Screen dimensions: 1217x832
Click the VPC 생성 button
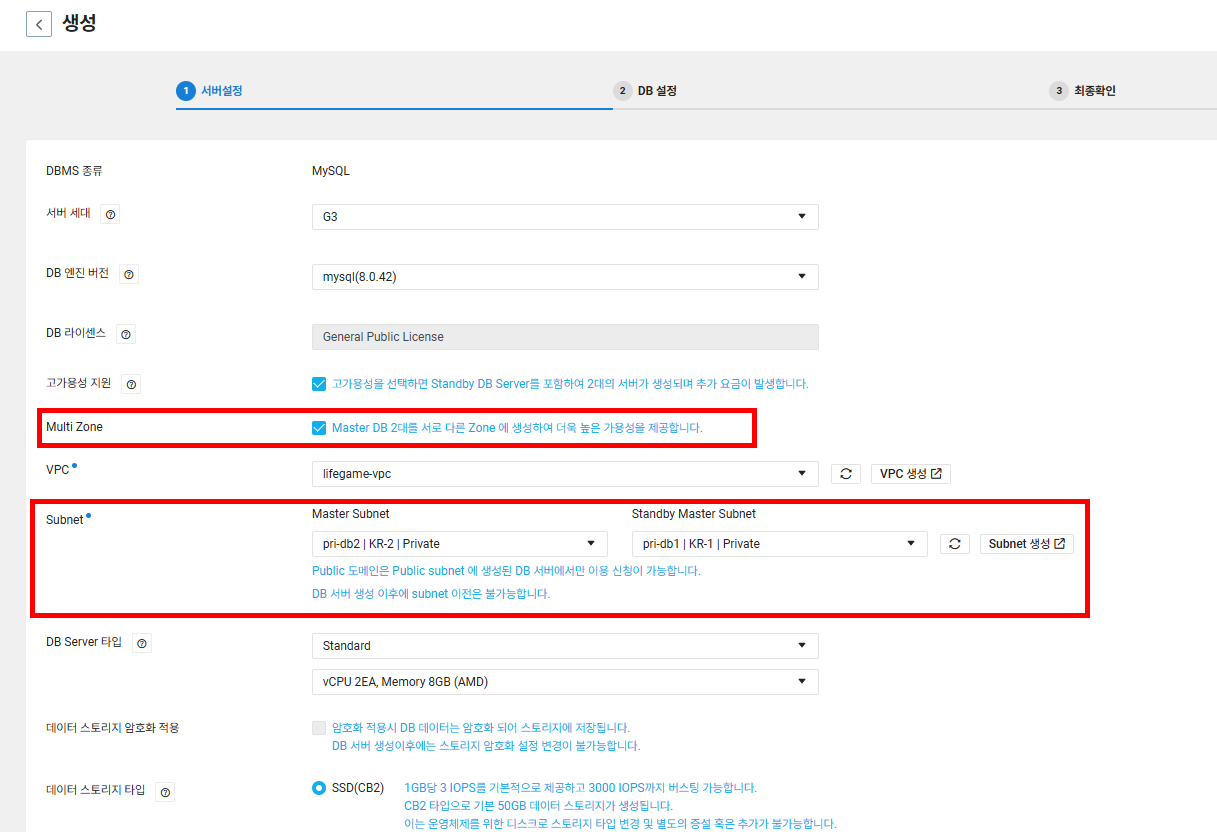pos(911,474)
